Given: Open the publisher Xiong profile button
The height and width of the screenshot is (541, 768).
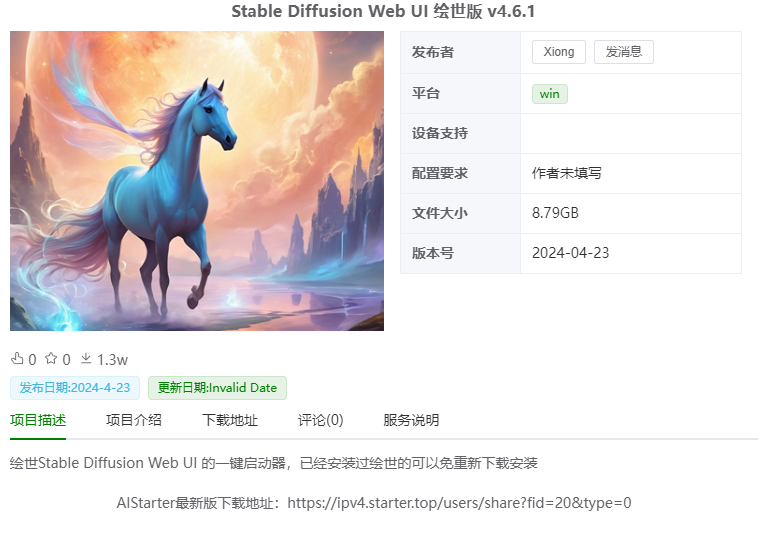Looking at the screenshot, I should coord(559,52).
